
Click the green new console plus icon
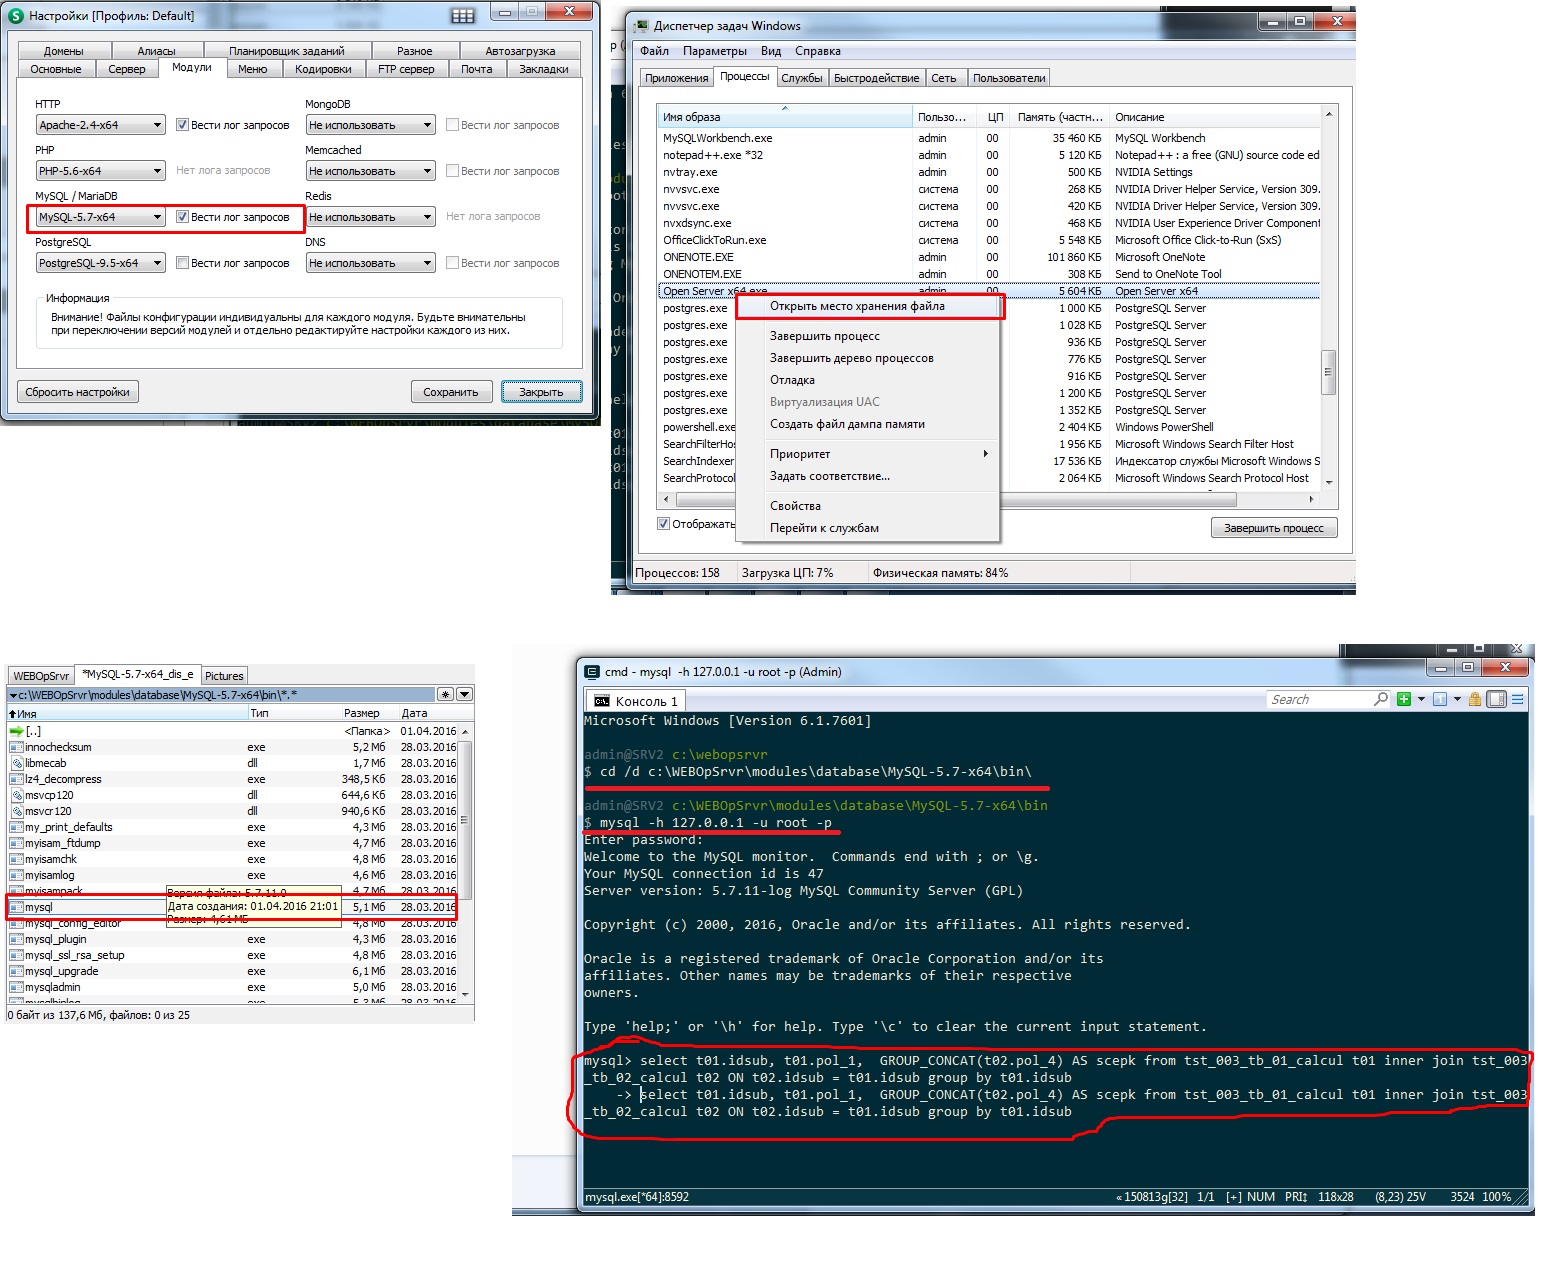click(1404, 699)
